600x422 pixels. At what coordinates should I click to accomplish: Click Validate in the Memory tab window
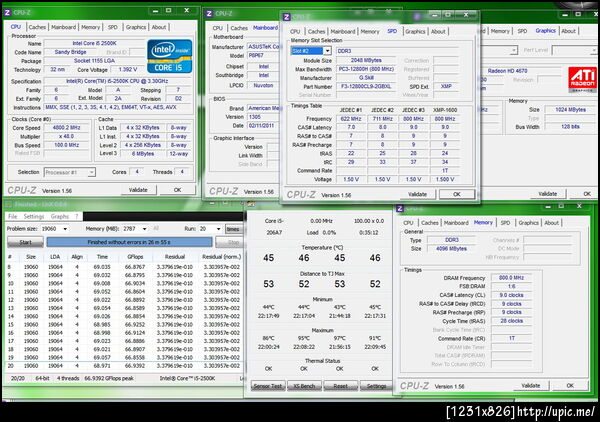531,385
